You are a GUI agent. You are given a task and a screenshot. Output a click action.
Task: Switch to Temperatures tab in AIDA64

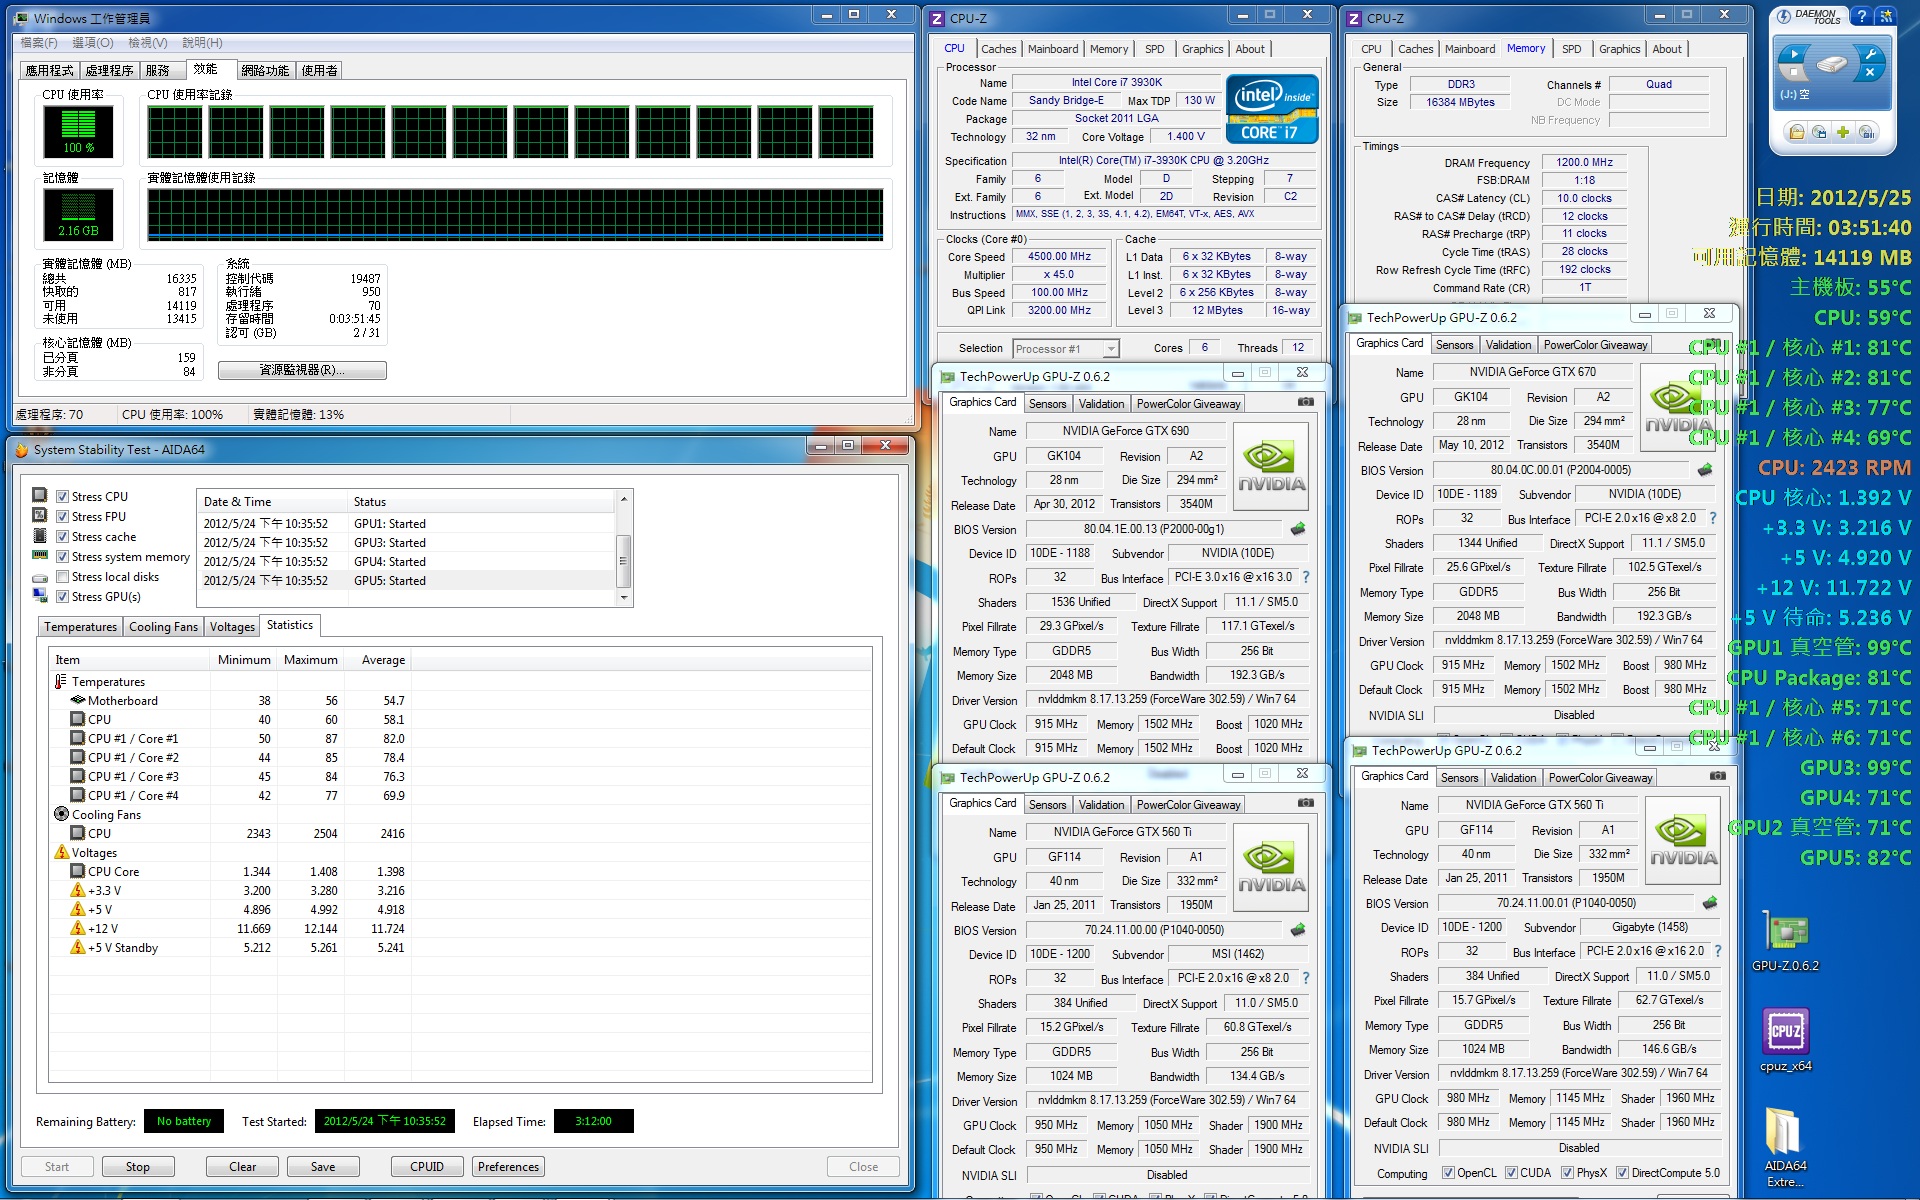pos(80,627)
